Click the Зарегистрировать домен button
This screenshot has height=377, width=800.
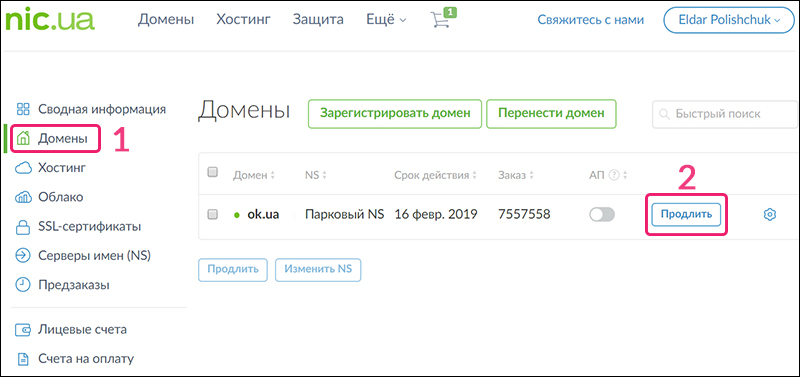[x=395, y=113]
